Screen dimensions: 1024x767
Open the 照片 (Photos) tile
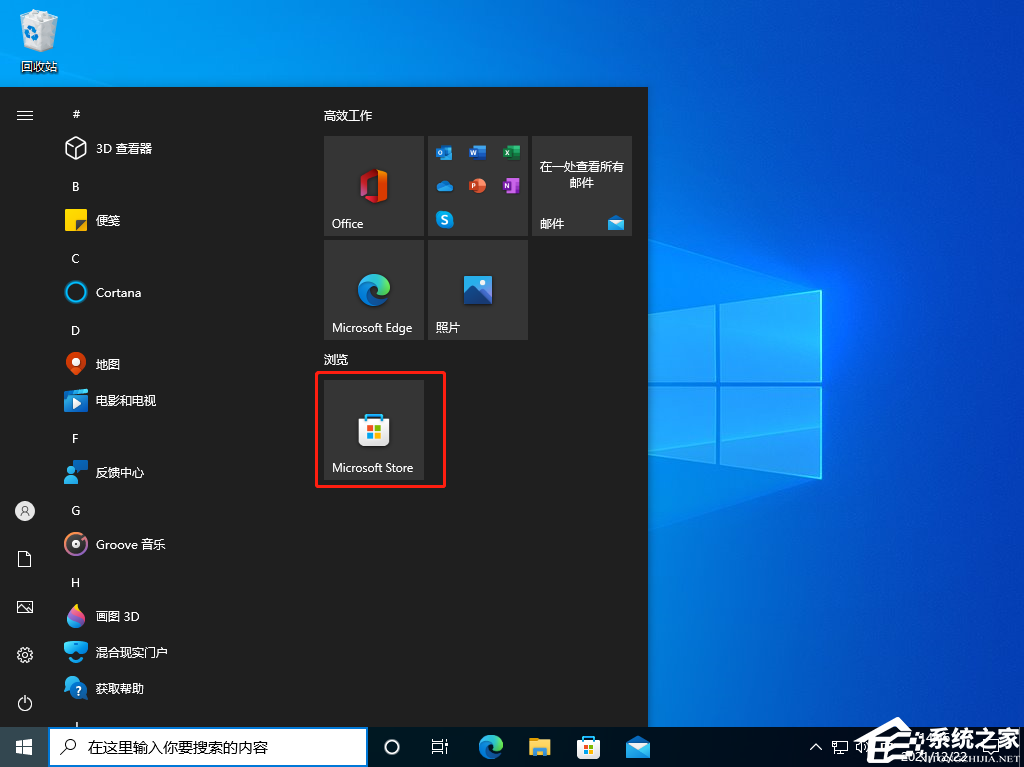(x=478, y=290)
